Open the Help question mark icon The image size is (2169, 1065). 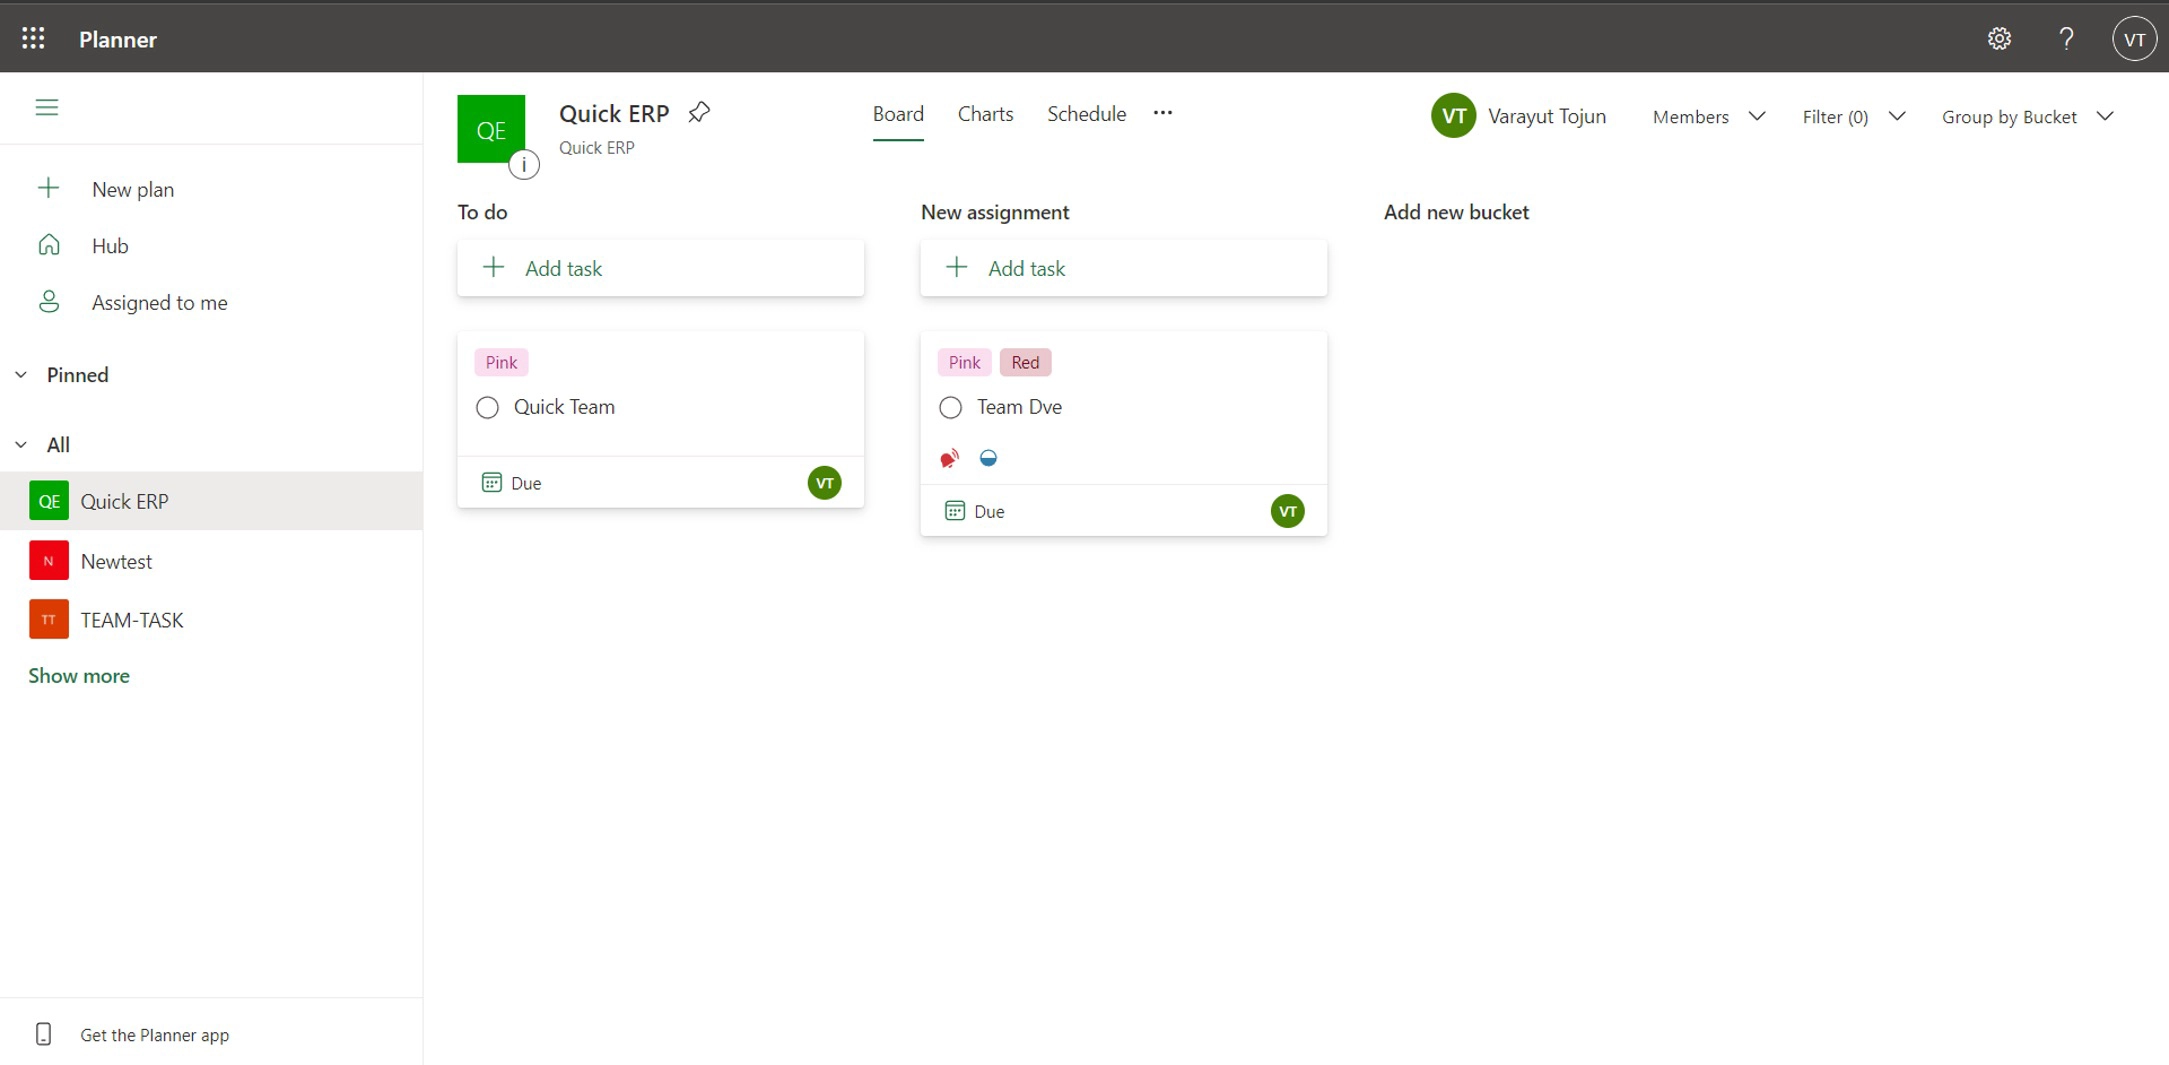[2066, 39]
